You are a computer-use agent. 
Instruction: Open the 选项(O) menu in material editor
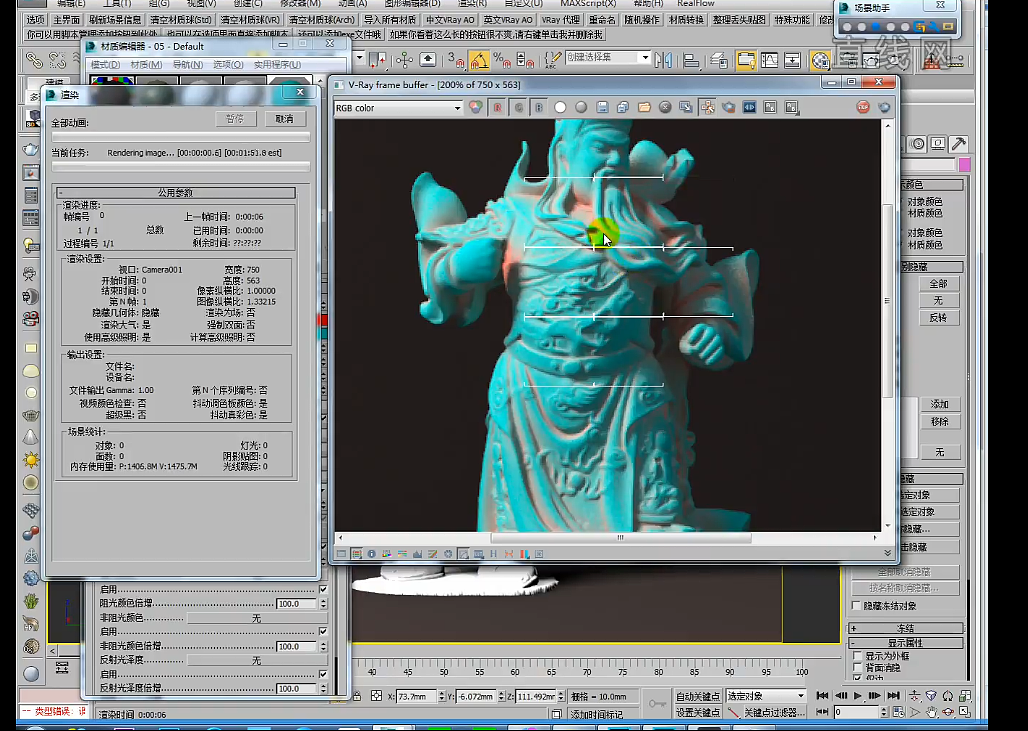(228, 64)
